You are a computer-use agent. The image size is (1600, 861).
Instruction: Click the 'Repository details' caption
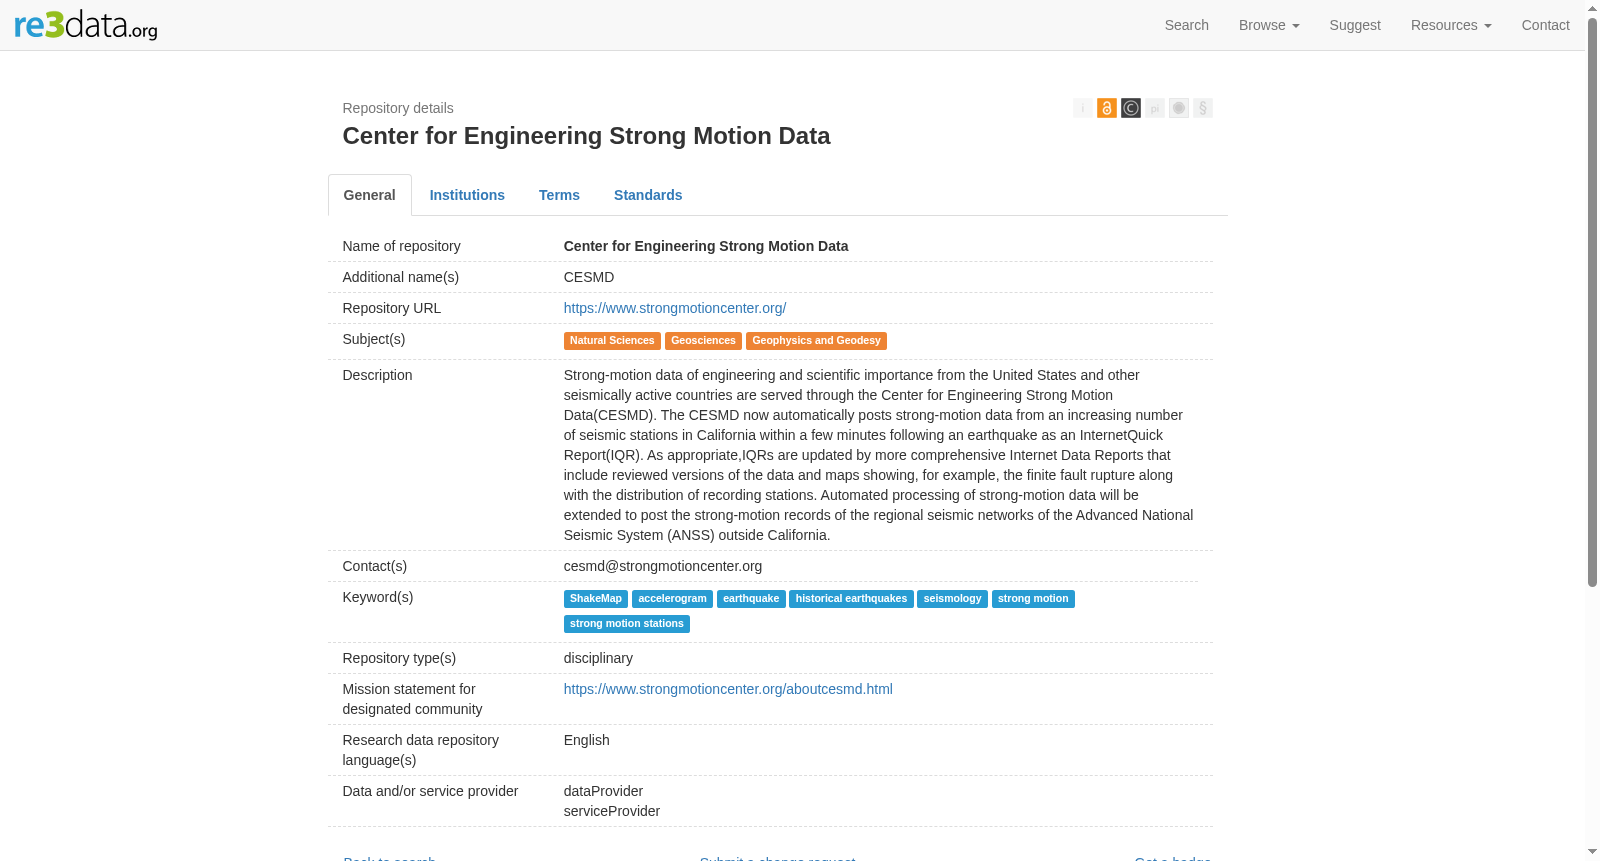[x=398, y=108]
